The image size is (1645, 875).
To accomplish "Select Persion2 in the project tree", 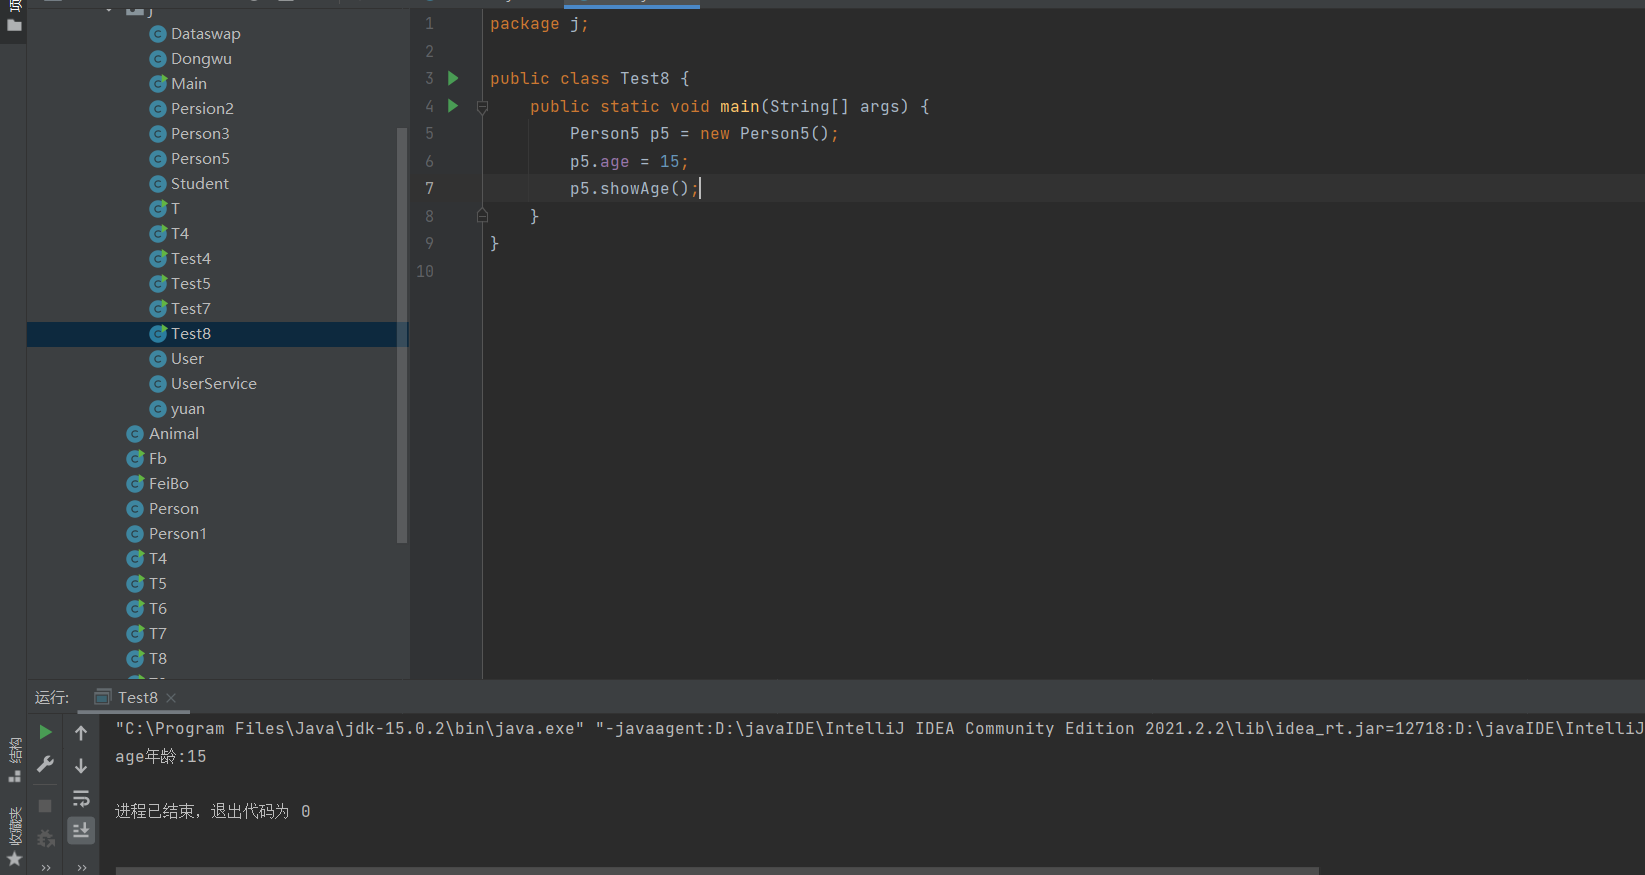I will point(202,109).
